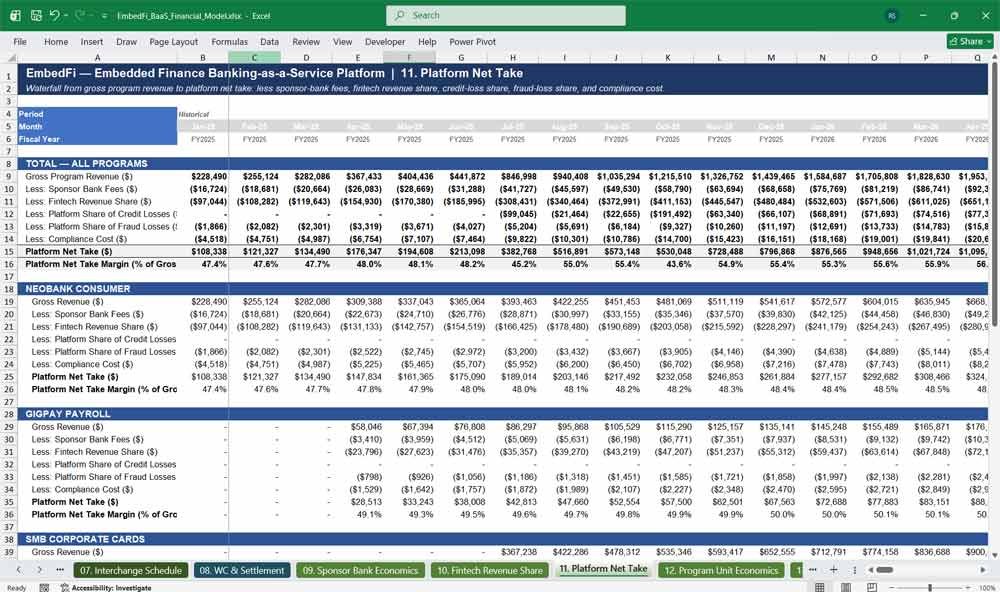Image resolution: width=1000 pixels, height=592 pixels.
Task: Select the 11. Platform Net Take sheet tab
Action: (603, 569)
